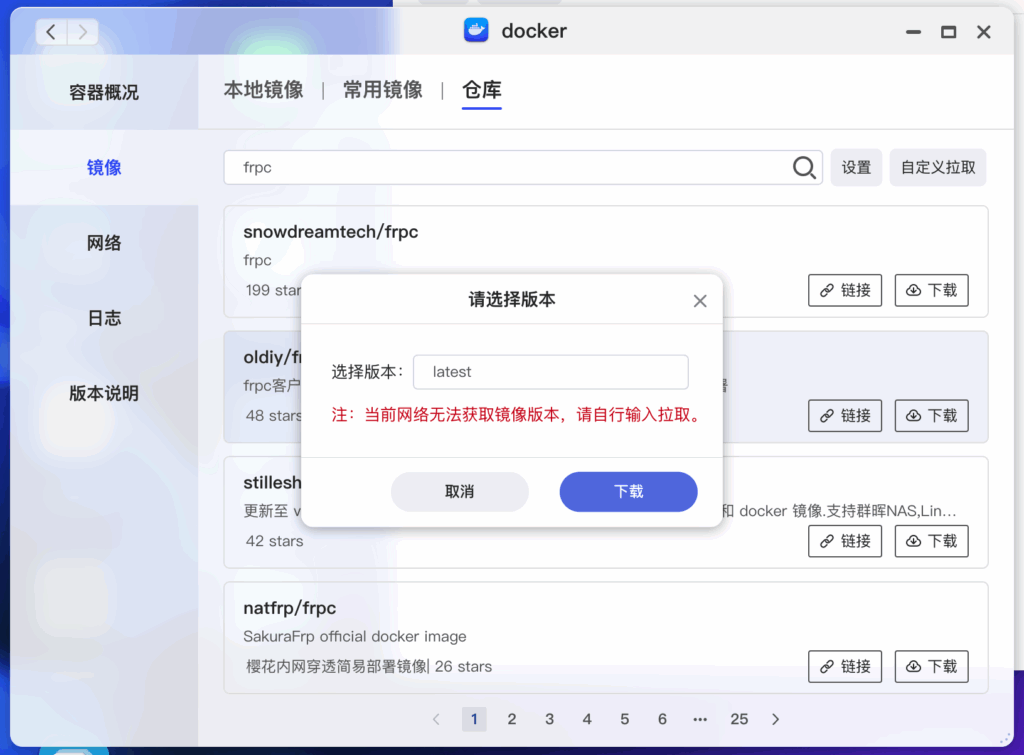
Task: Click the chain link icon on natfrp/frpc row
Action: (826, 666)
